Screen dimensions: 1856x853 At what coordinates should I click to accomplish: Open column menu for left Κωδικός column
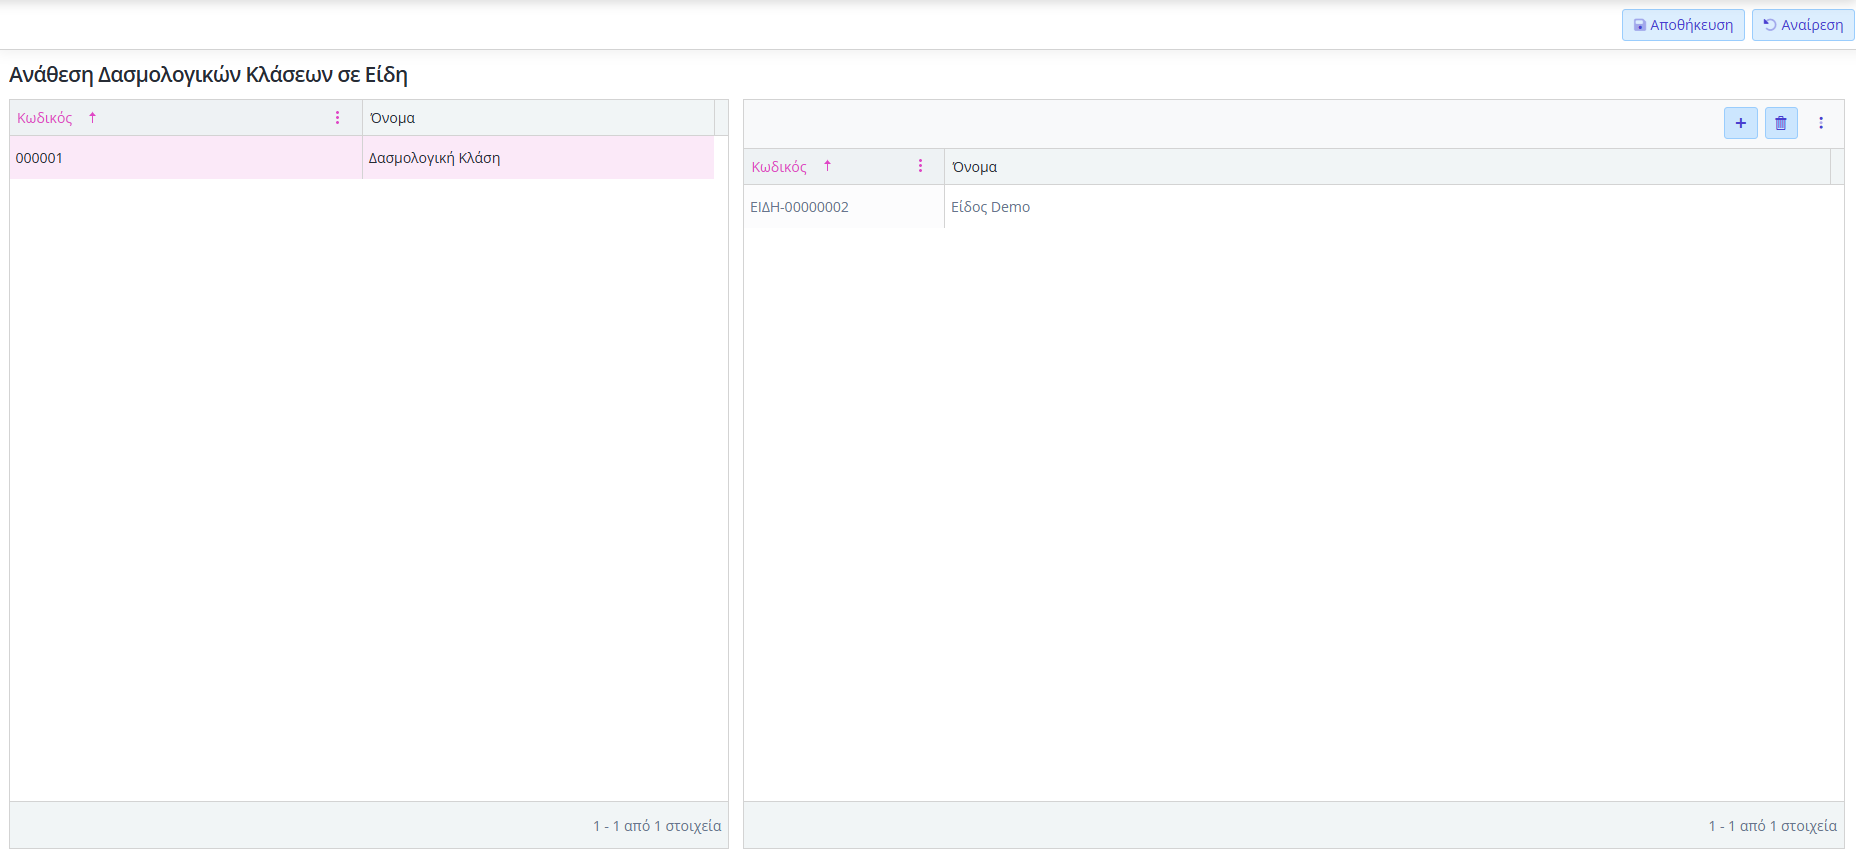[337, 118]
